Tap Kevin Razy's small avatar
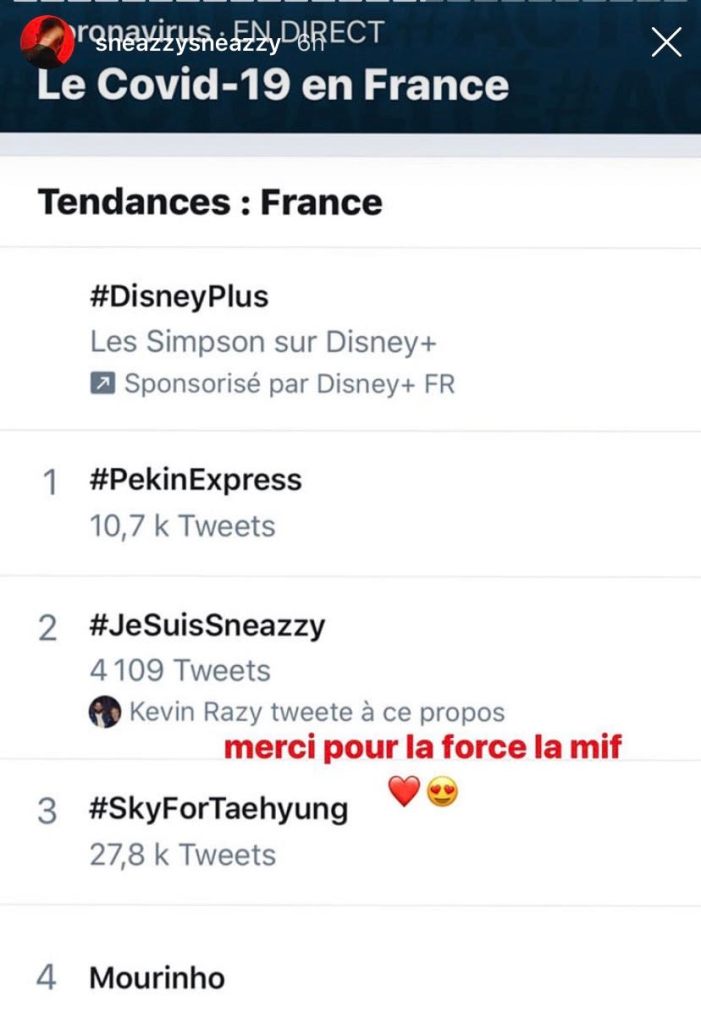This screenshot has height=1024, width=701. [x=104, y=712]
